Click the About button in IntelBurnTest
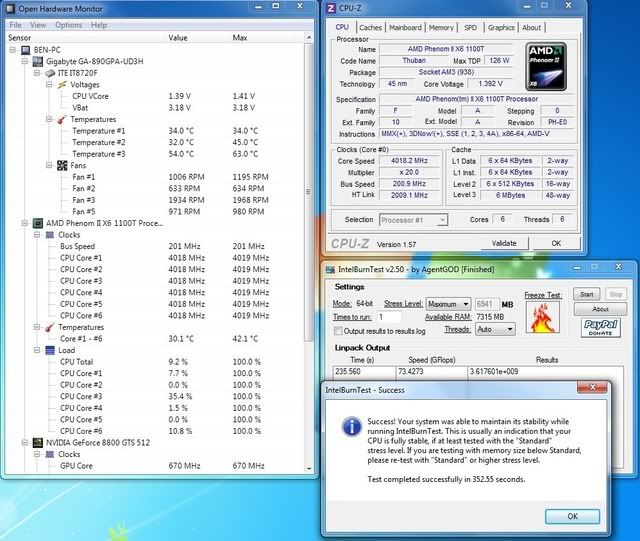 [600, 309]
